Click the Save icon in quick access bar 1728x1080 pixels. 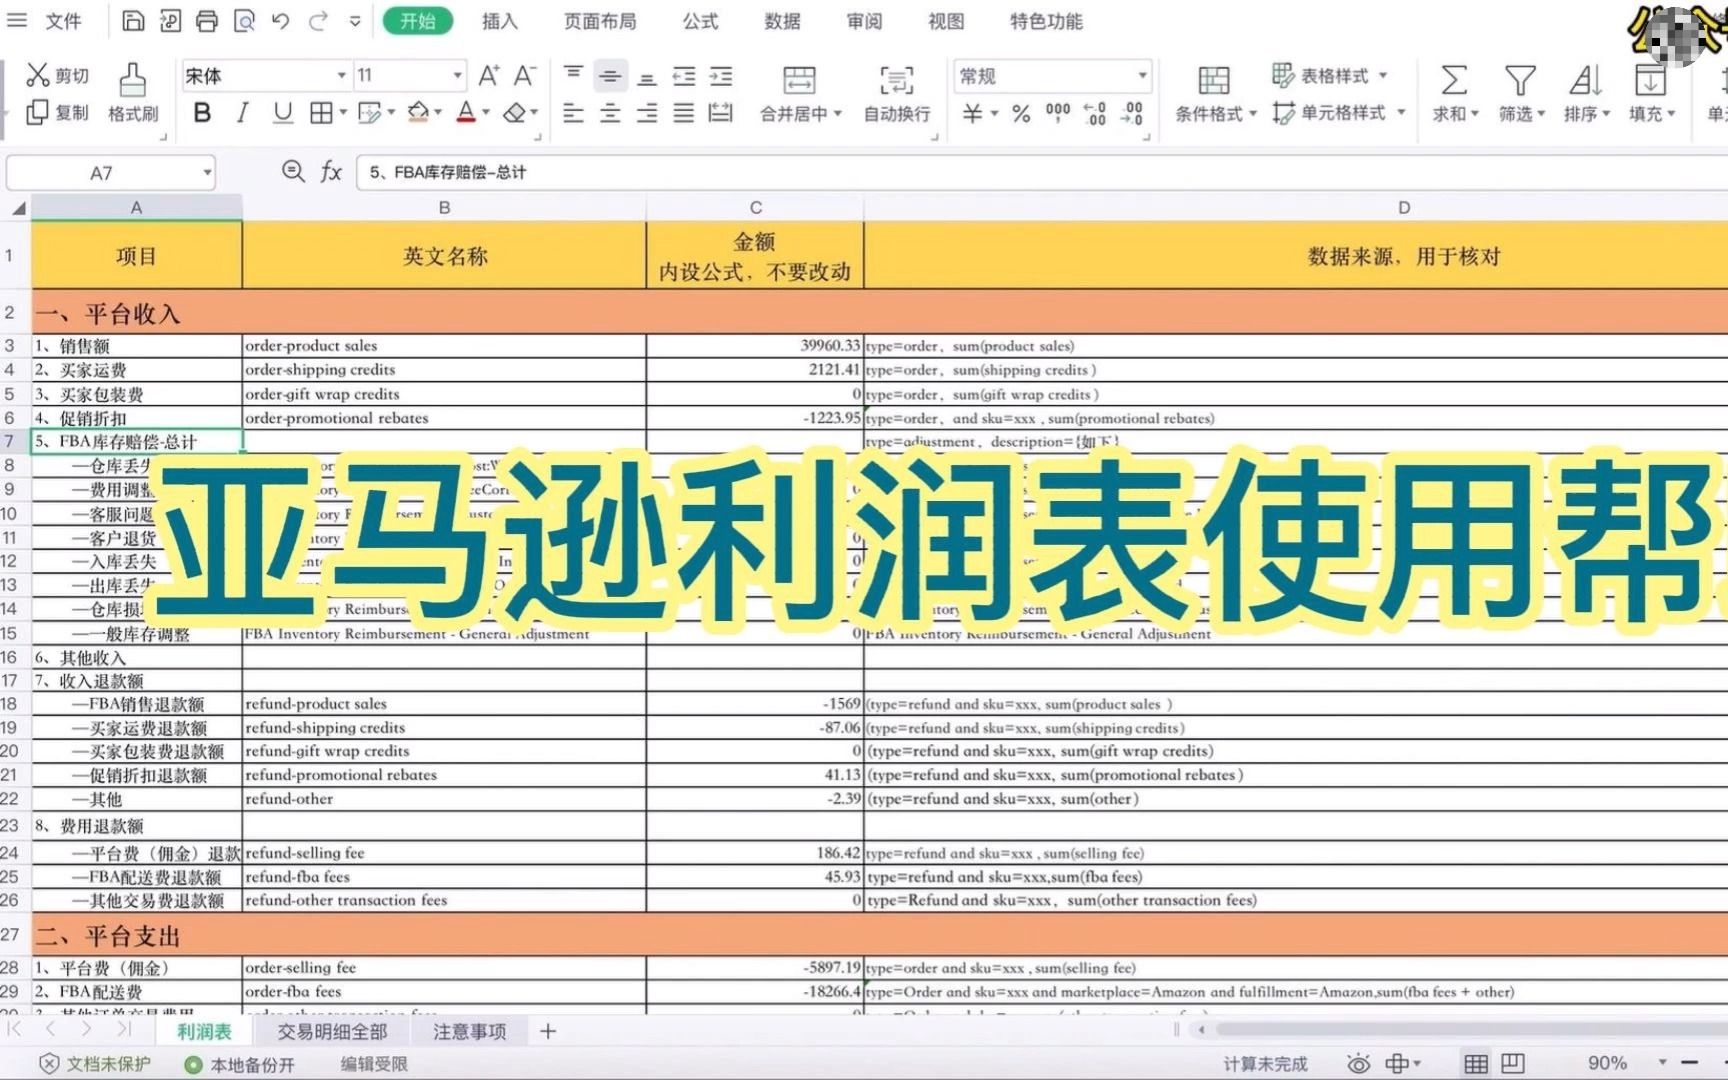133,20
